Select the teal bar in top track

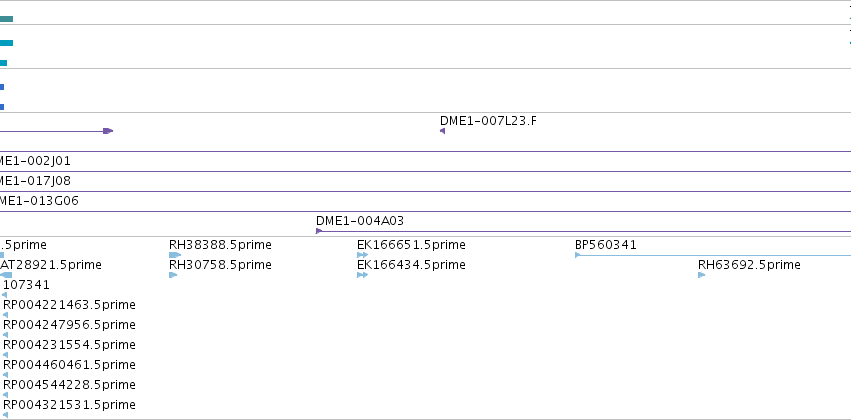coord(7,19)
